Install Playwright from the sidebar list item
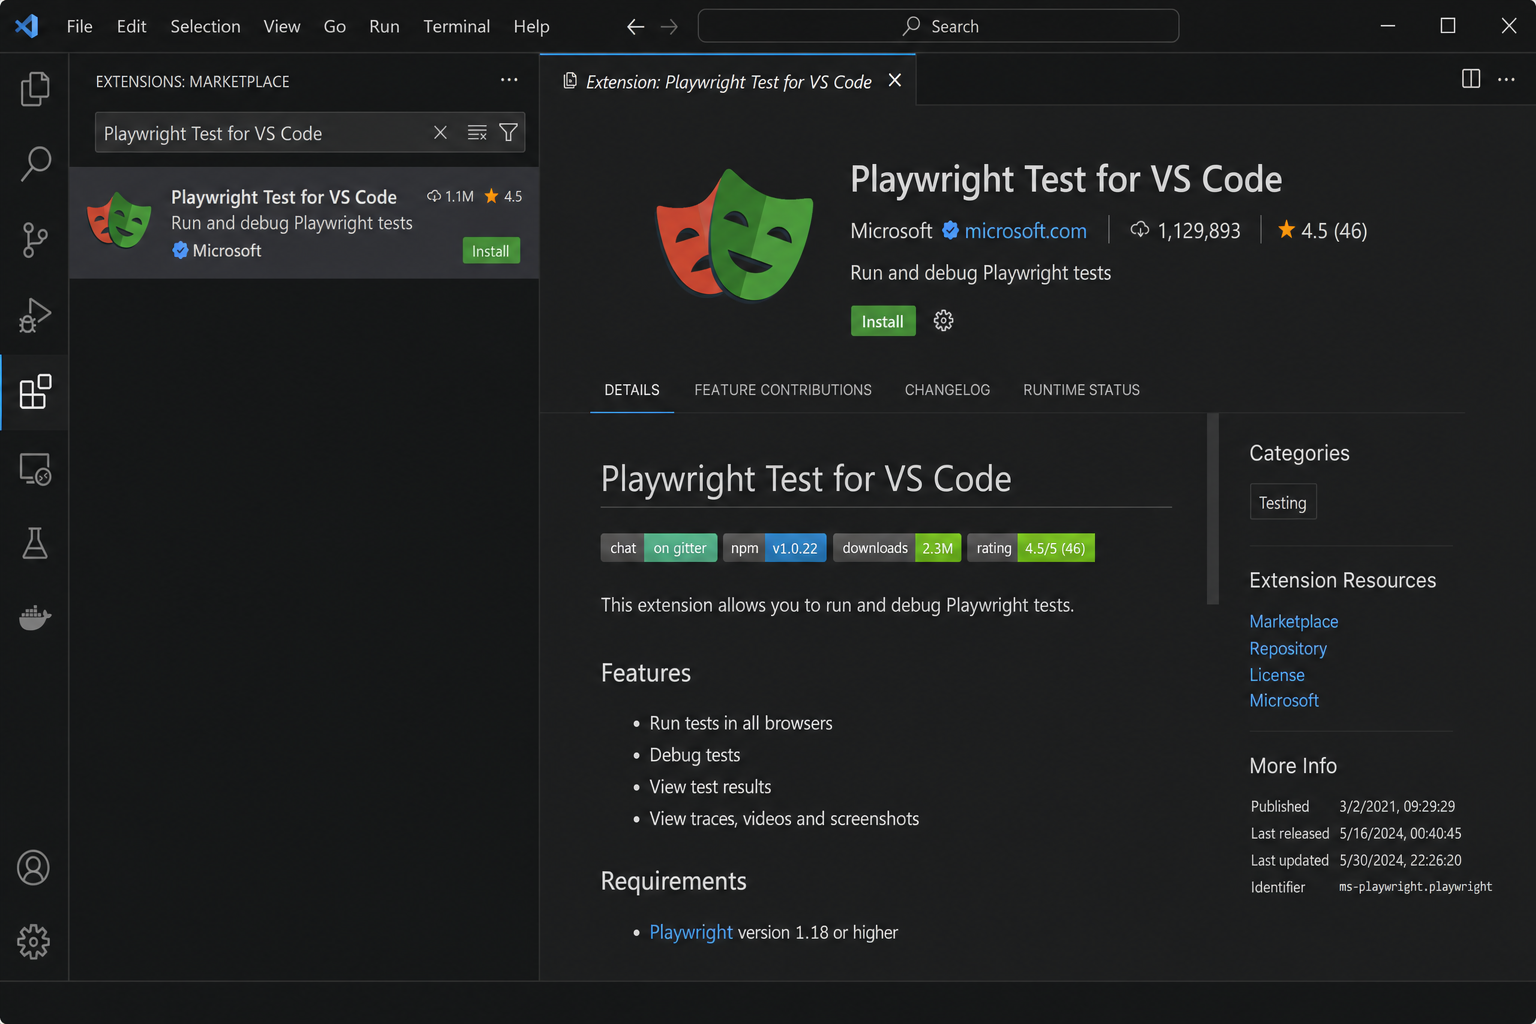 tap(490, 251)
